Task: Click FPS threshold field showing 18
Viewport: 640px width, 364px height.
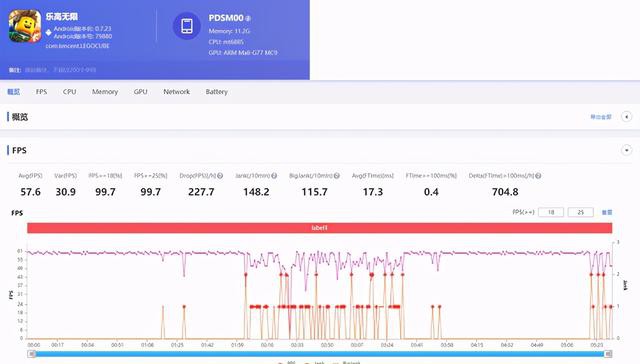Action: [x=551, y=212]
